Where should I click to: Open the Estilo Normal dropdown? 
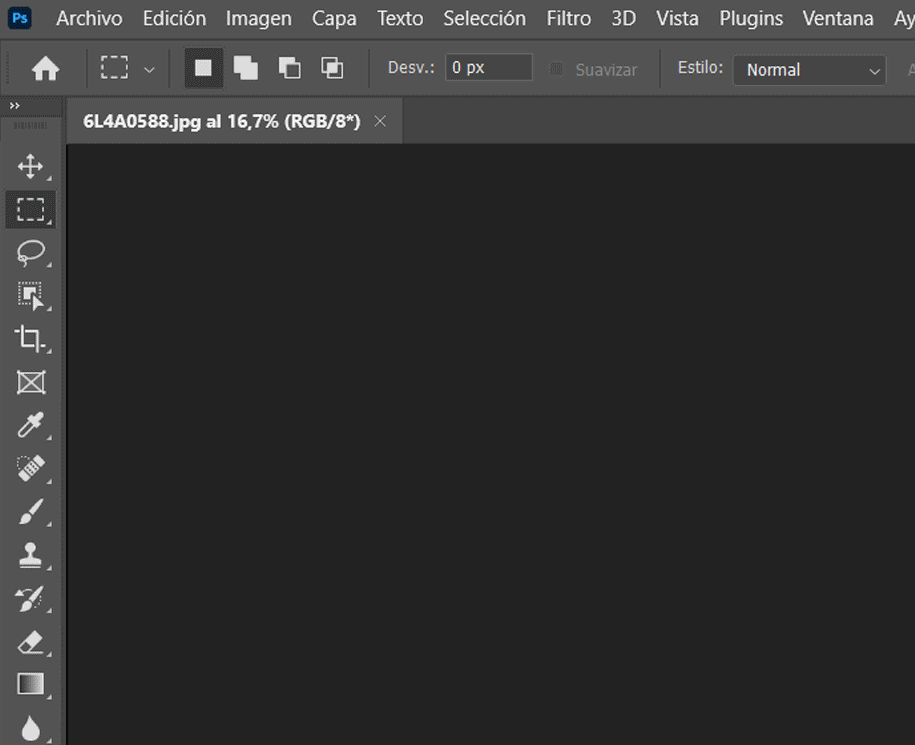point(809,70)
